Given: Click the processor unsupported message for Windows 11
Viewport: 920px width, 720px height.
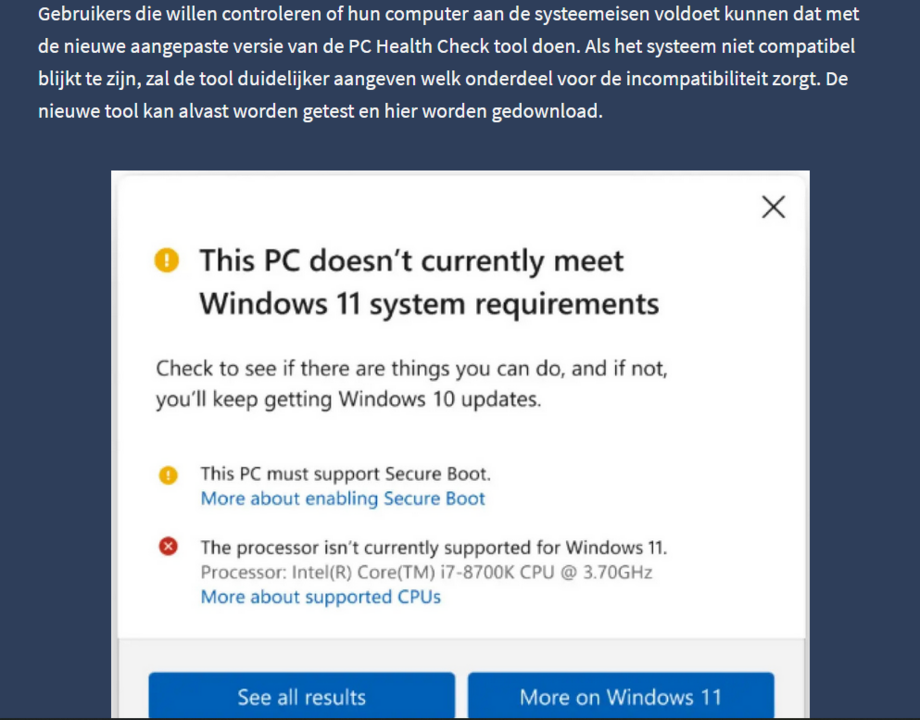Looking at the screenshot, I should click(433, 547).
